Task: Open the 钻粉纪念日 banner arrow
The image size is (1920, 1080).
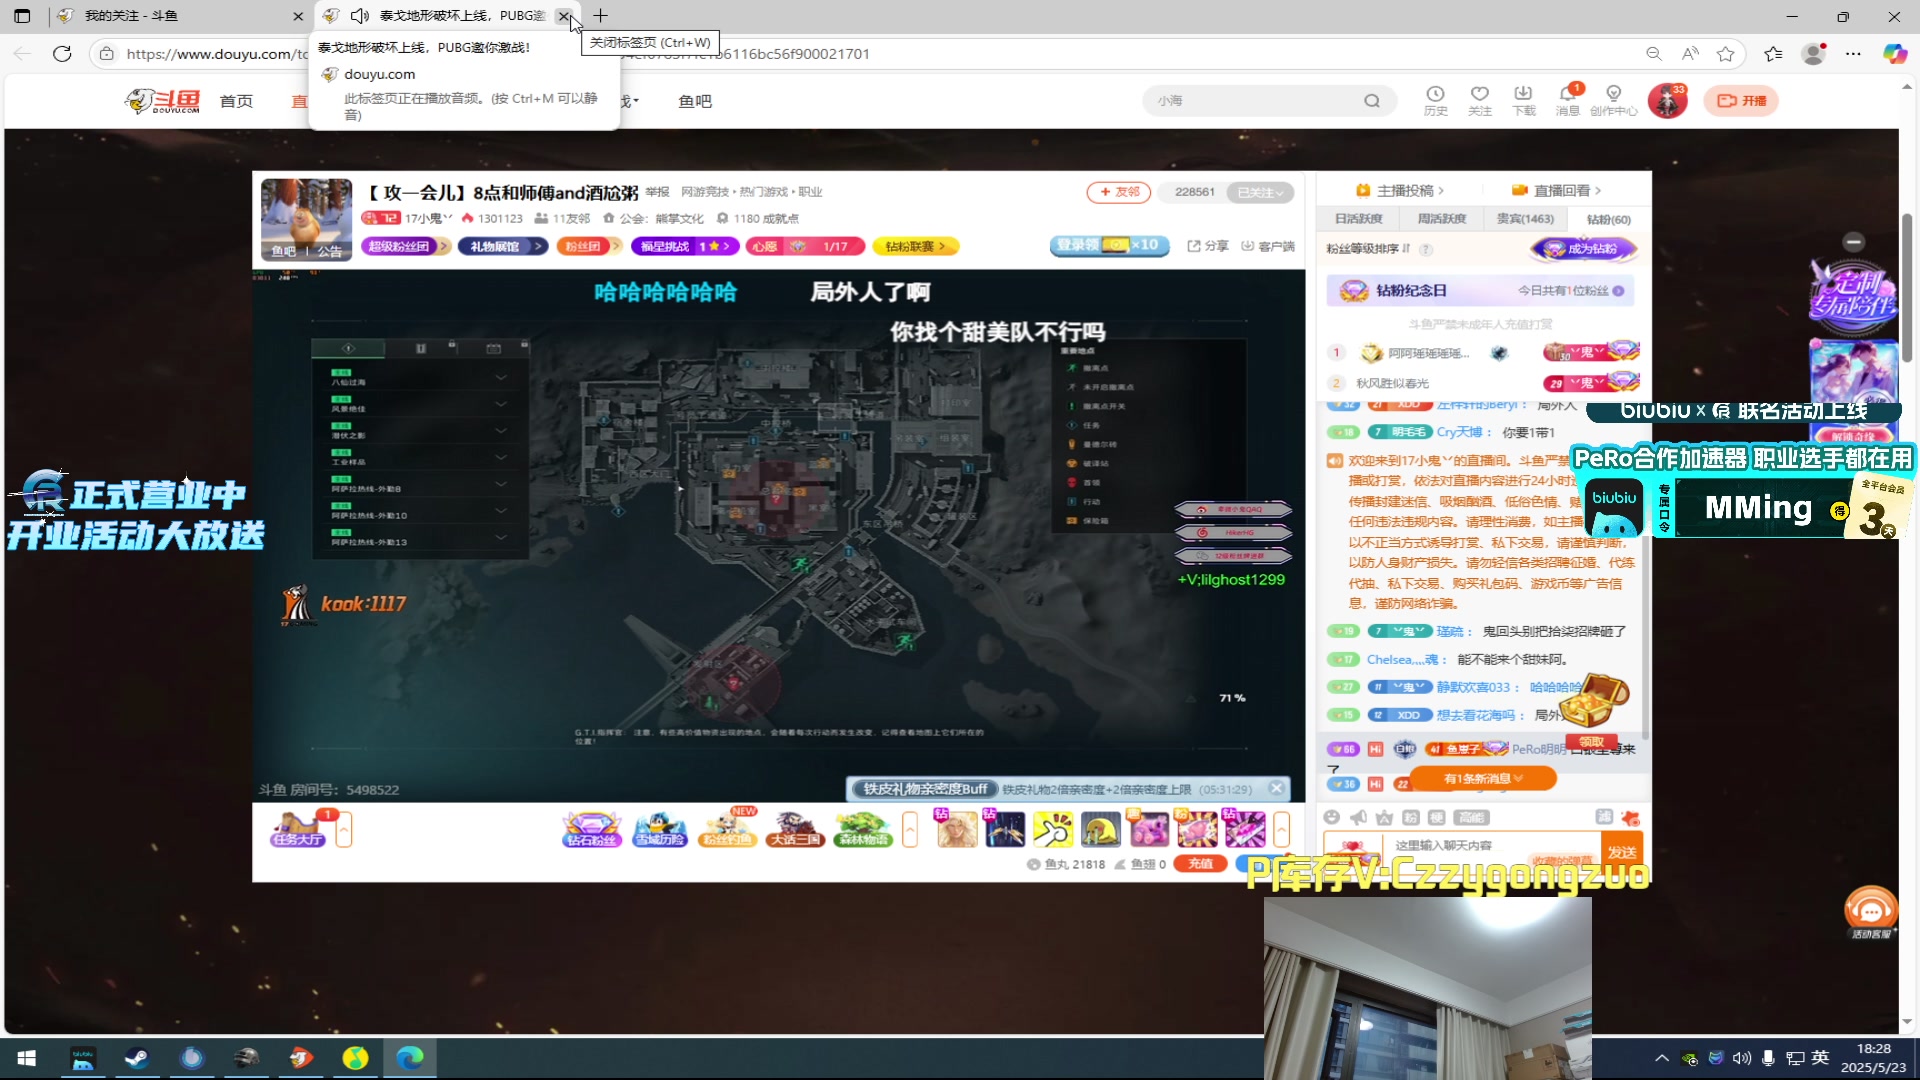Action: tap(1618, 291)
